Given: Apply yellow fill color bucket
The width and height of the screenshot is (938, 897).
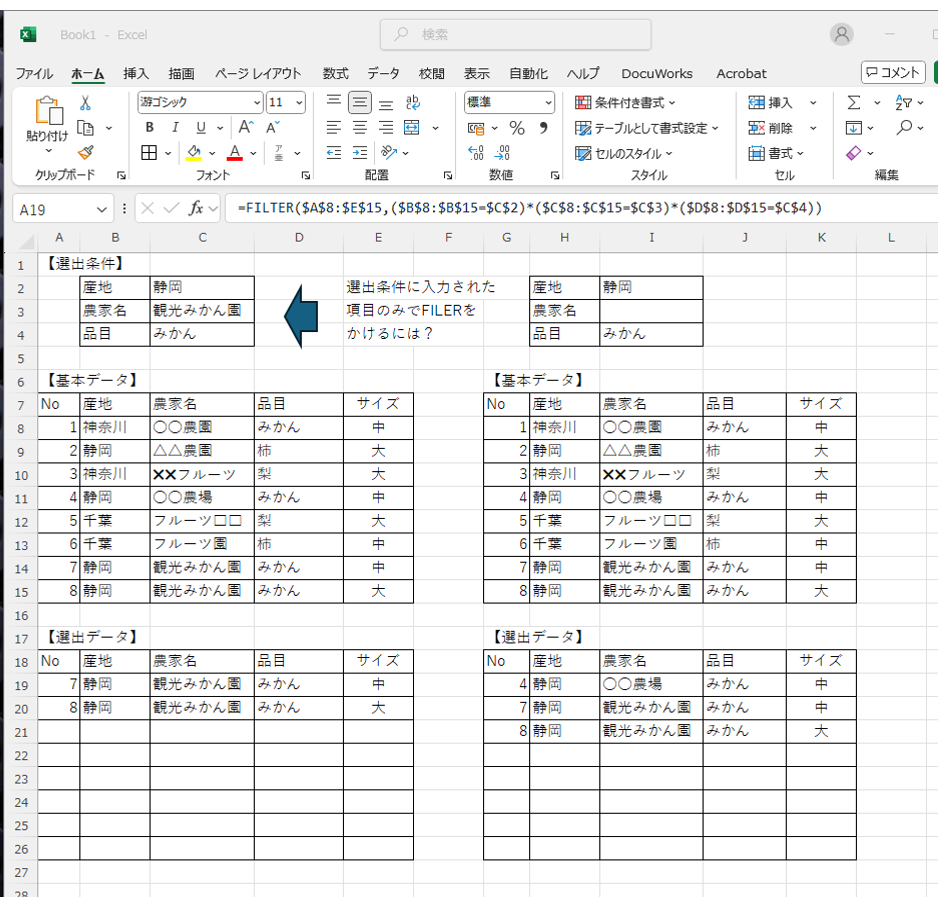Looking at the screenshot, I should coord(194,153).
